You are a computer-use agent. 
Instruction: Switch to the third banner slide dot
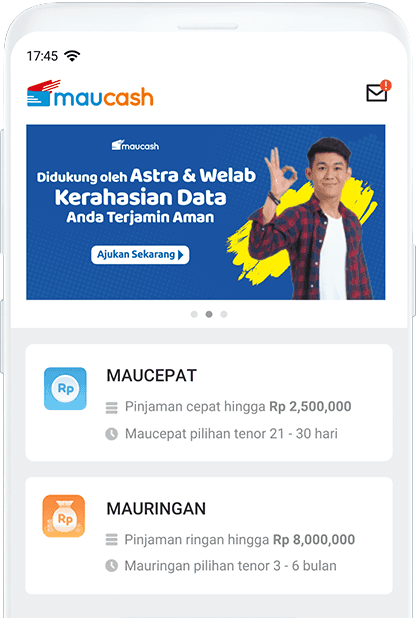224,314
